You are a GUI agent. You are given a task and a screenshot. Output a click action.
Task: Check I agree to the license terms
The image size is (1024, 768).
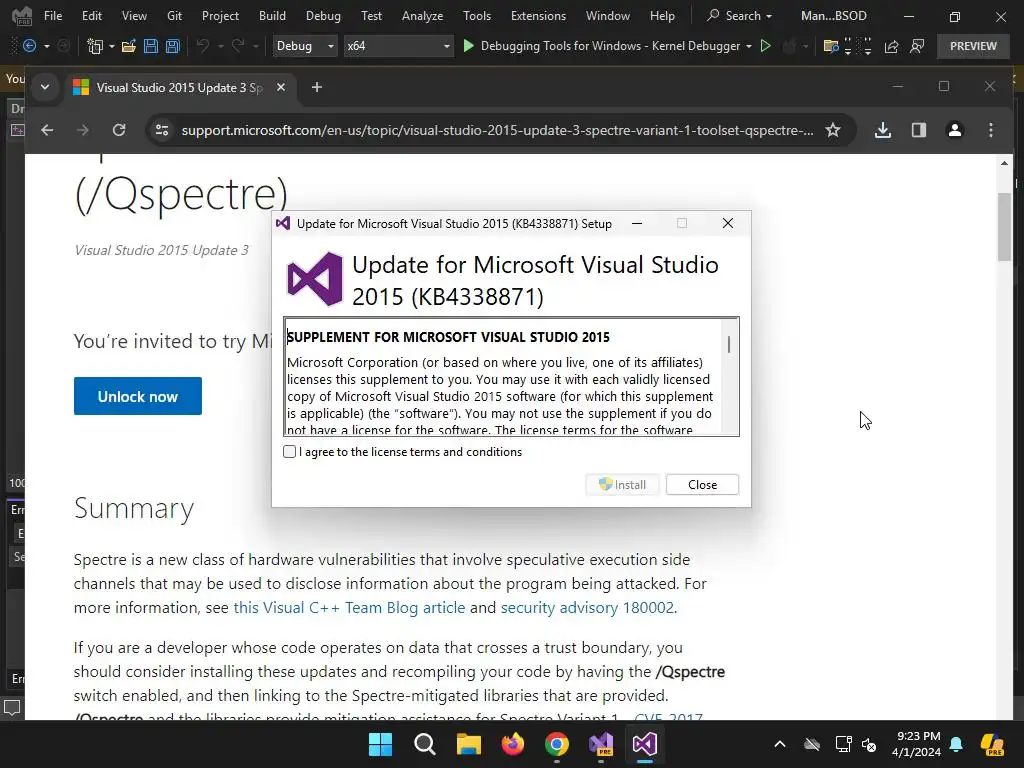tap(289, 451)
